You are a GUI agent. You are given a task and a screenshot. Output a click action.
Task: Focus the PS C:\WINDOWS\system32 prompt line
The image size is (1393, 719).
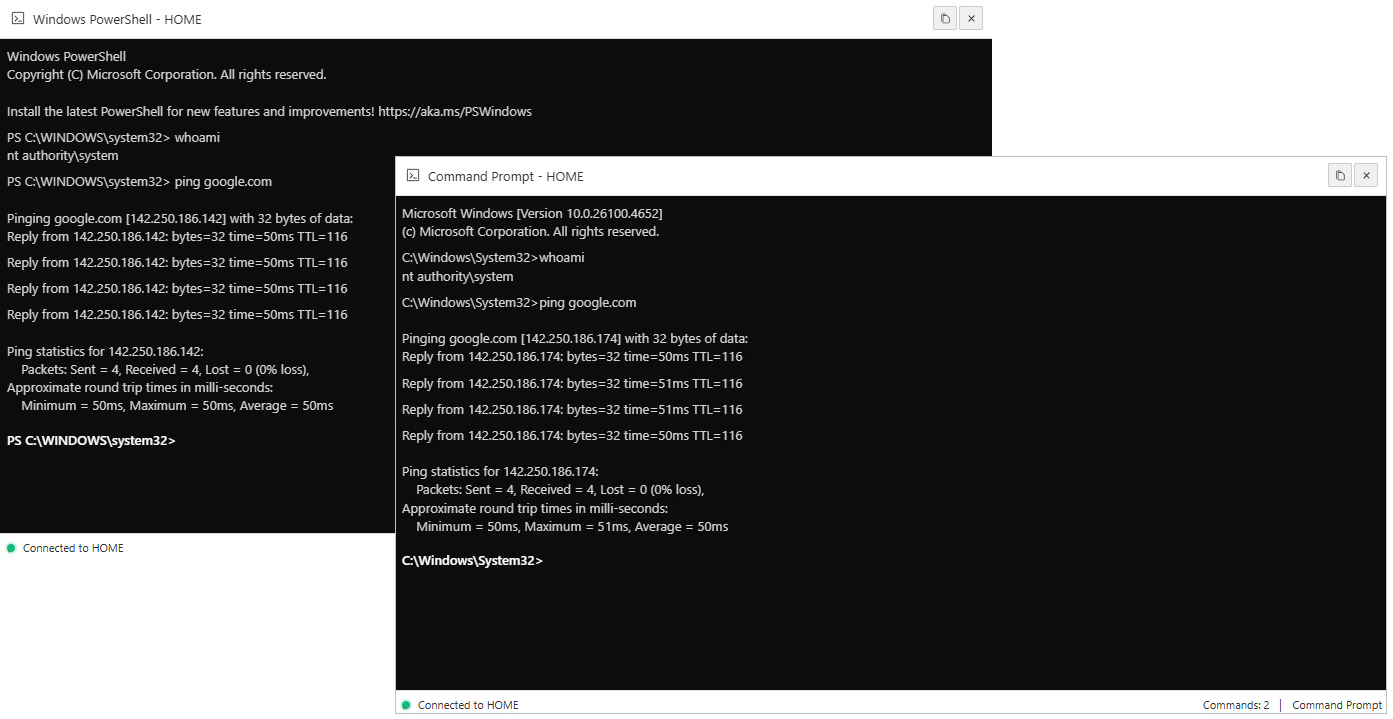[90, 440]
